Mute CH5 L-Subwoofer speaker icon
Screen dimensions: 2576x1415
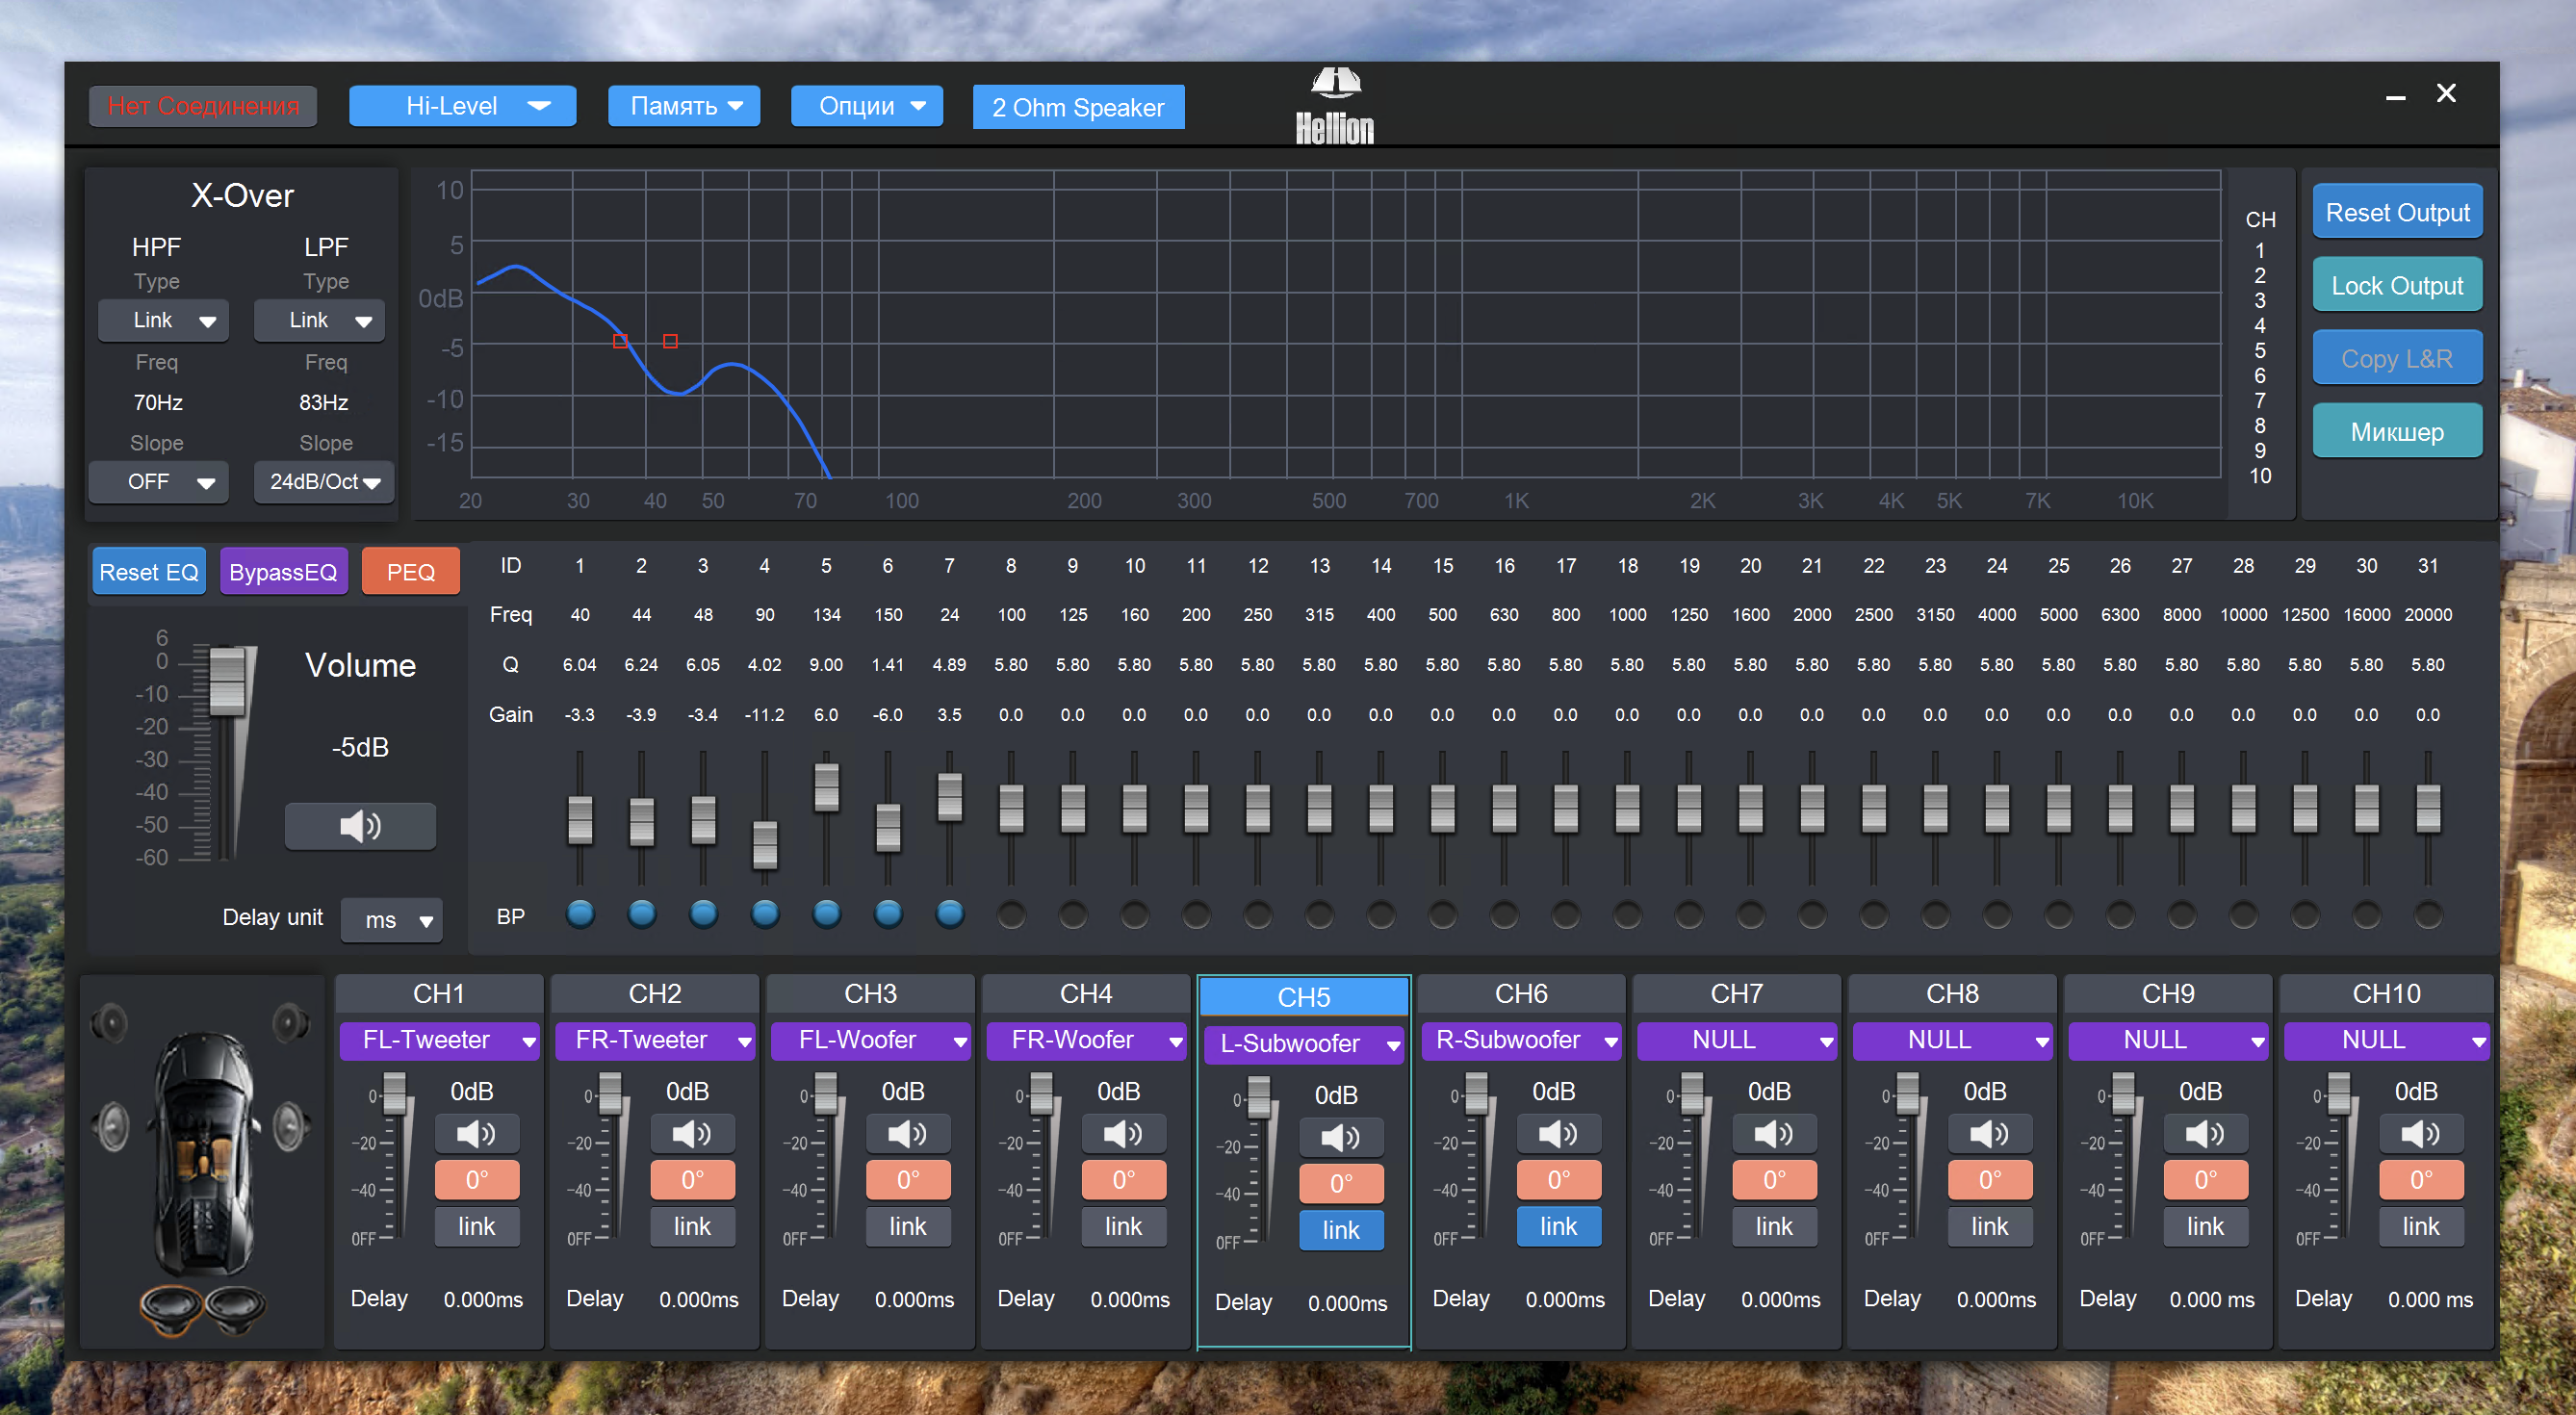(1340, 1137)
